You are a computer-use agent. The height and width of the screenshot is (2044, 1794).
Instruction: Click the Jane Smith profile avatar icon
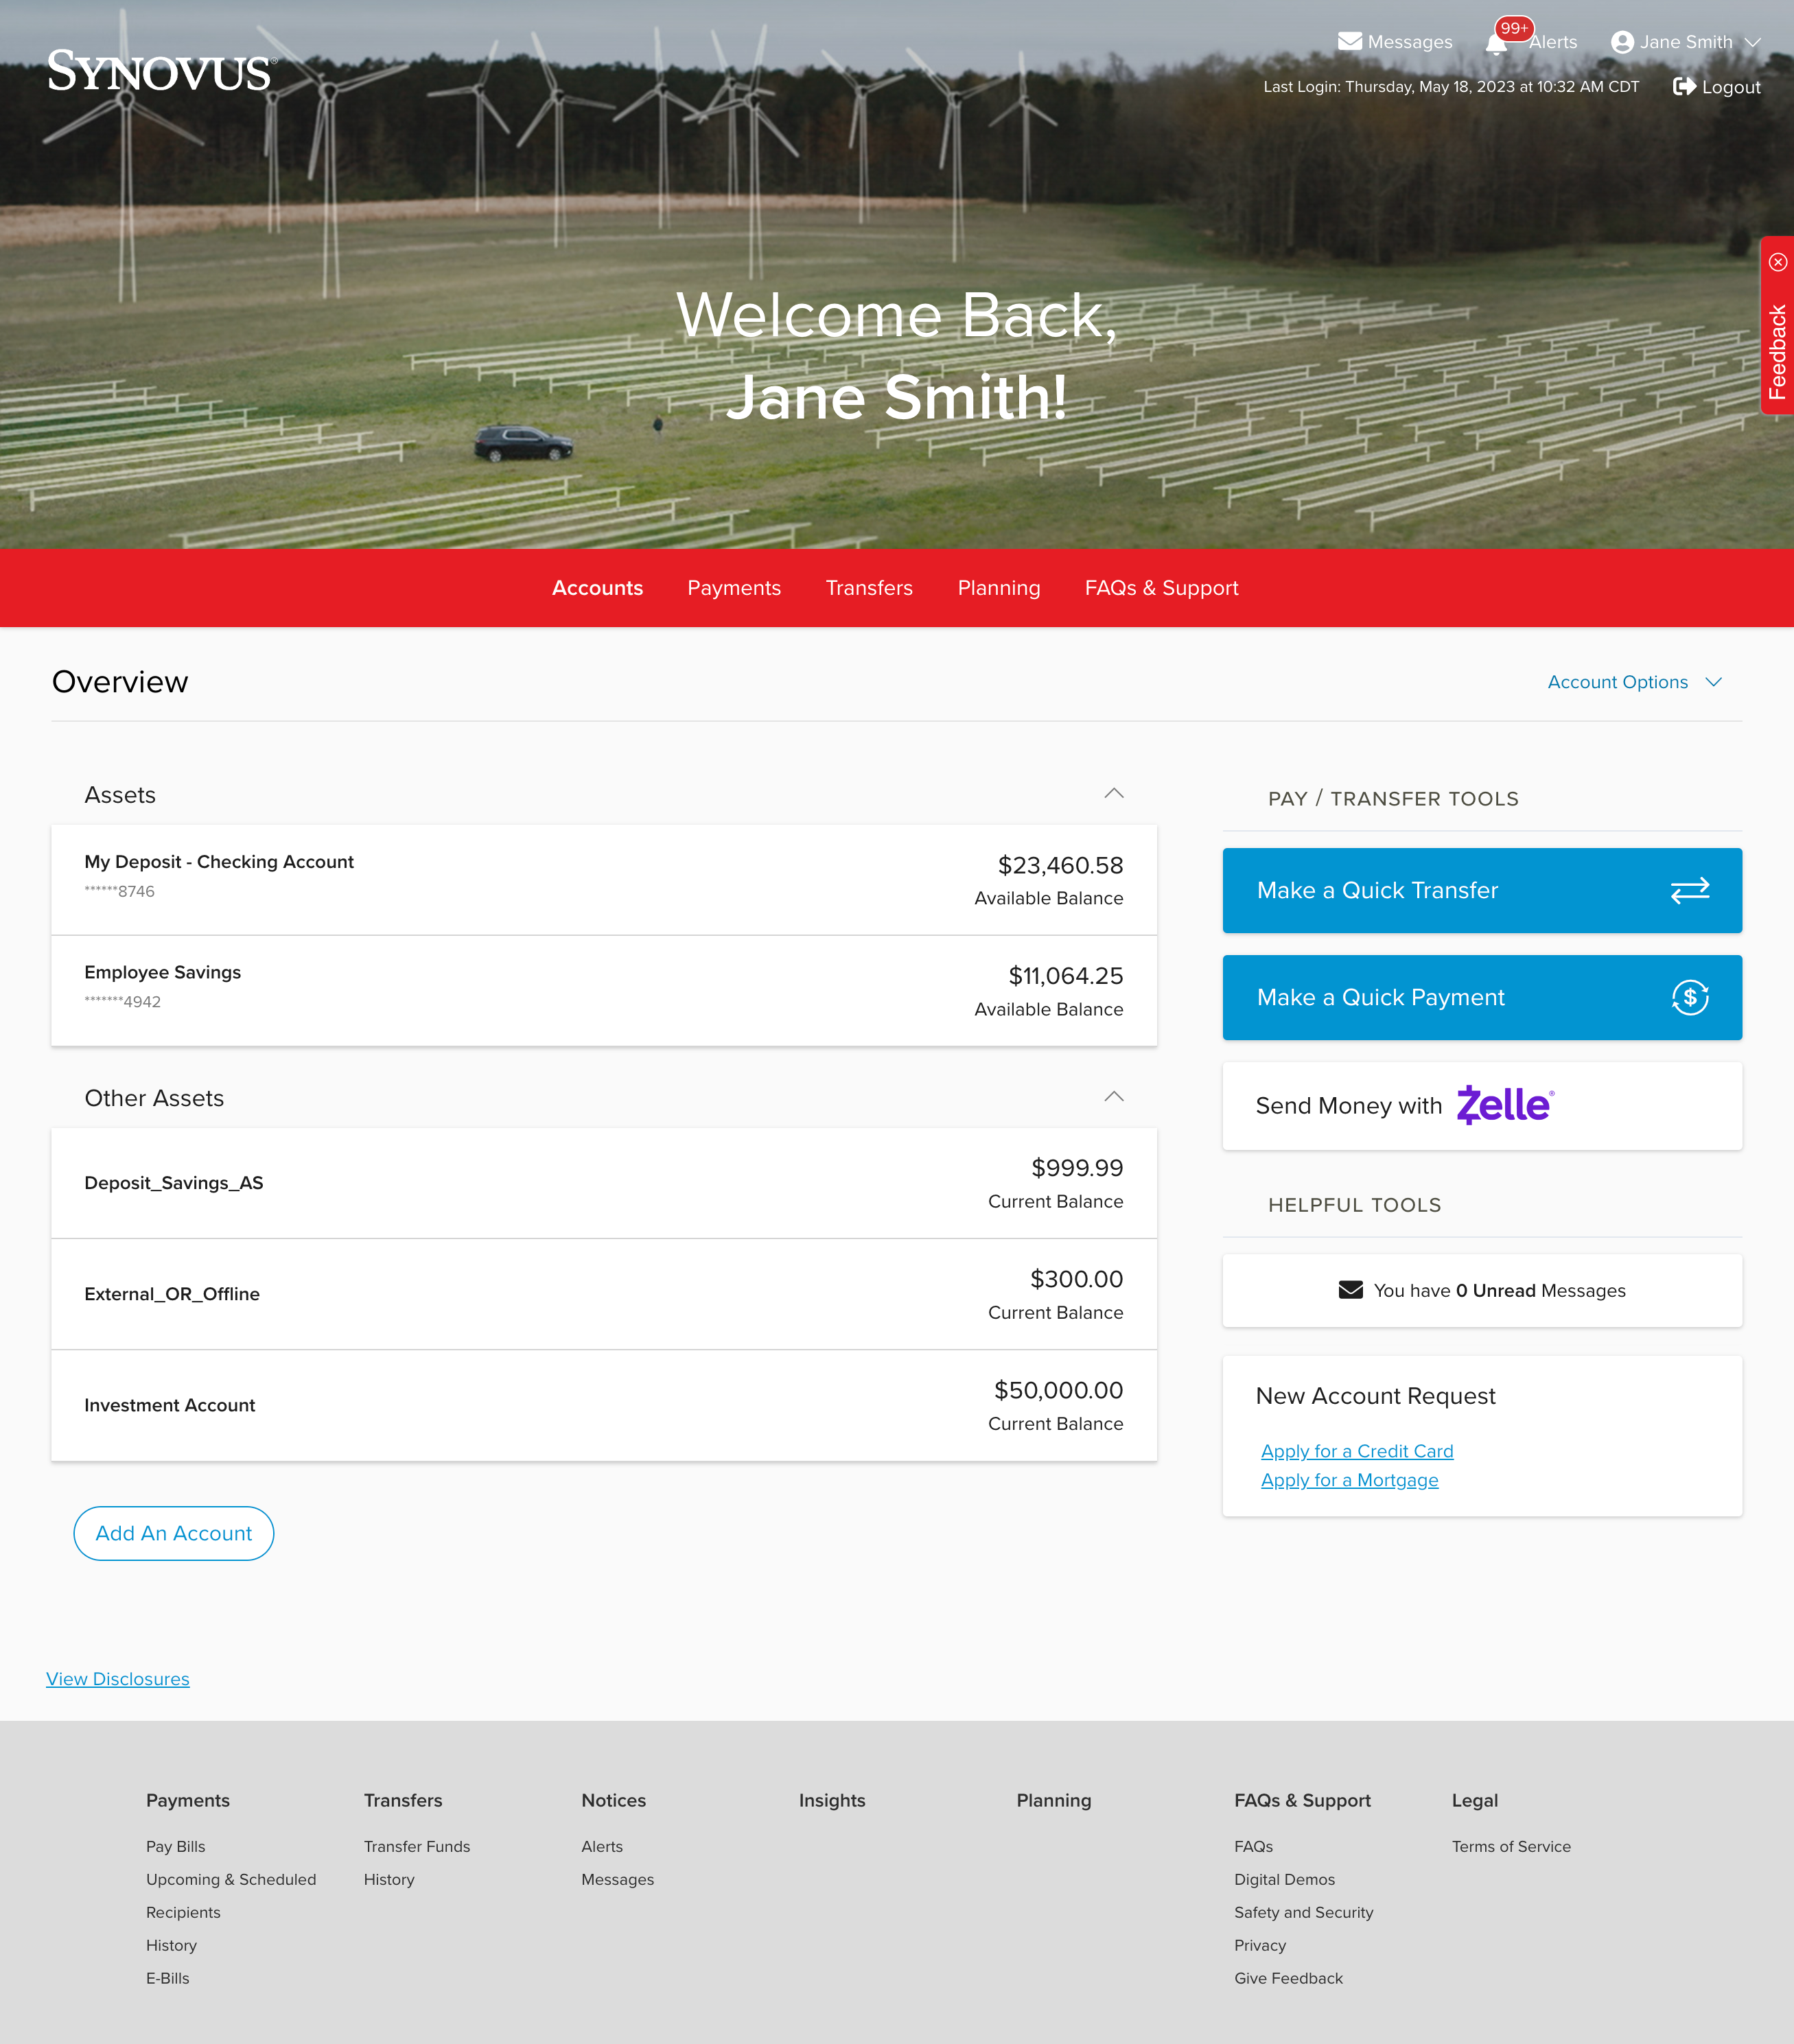pyautogui.click(x=1622, y=42)
